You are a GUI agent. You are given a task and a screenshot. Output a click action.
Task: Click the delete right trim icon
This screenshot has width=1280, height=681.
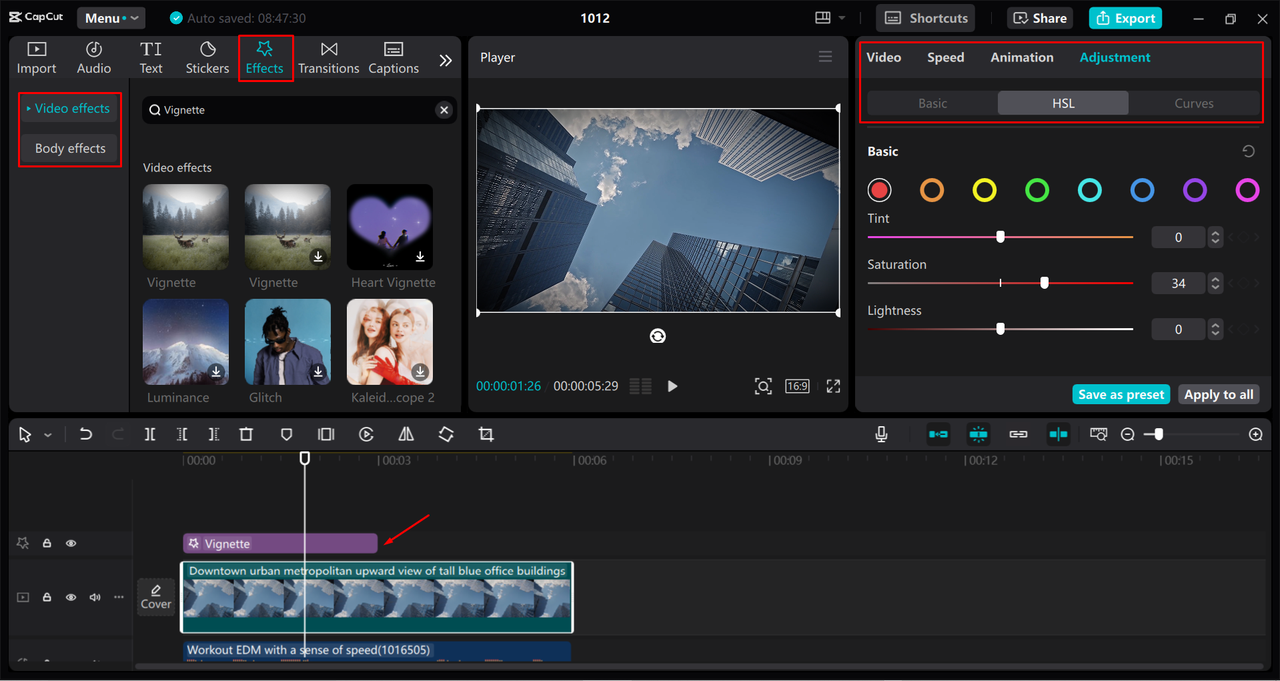point(214,434)
